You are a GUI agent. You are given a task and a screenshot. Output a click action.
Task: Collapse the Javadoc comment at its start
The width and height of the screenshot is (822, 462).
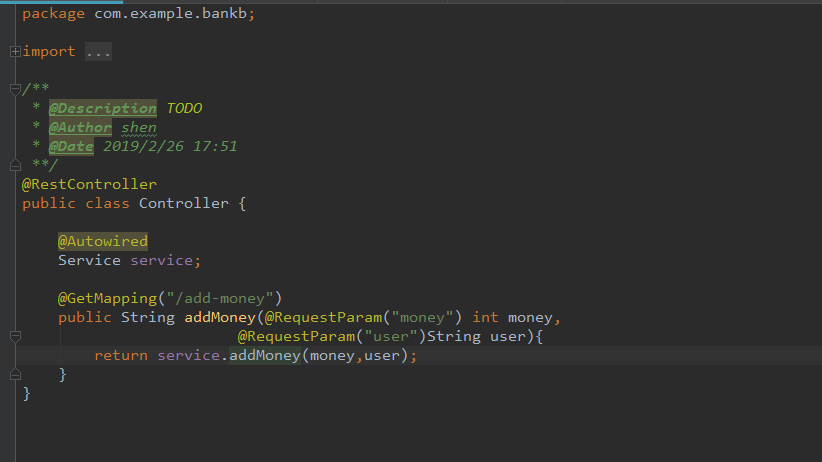(15, 89)
